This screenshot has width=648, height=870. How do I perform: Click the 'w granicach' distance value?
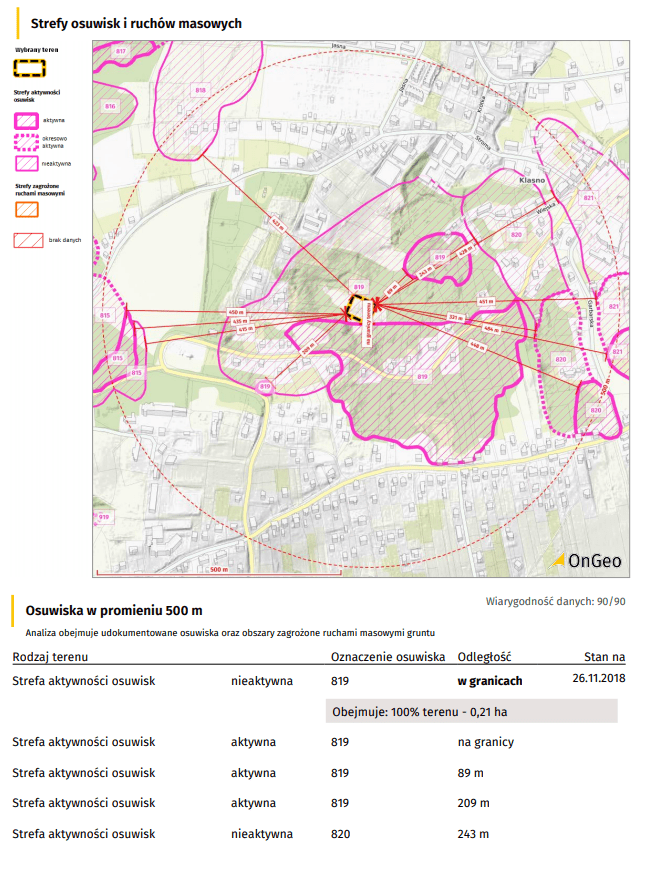tap(489, 680)
